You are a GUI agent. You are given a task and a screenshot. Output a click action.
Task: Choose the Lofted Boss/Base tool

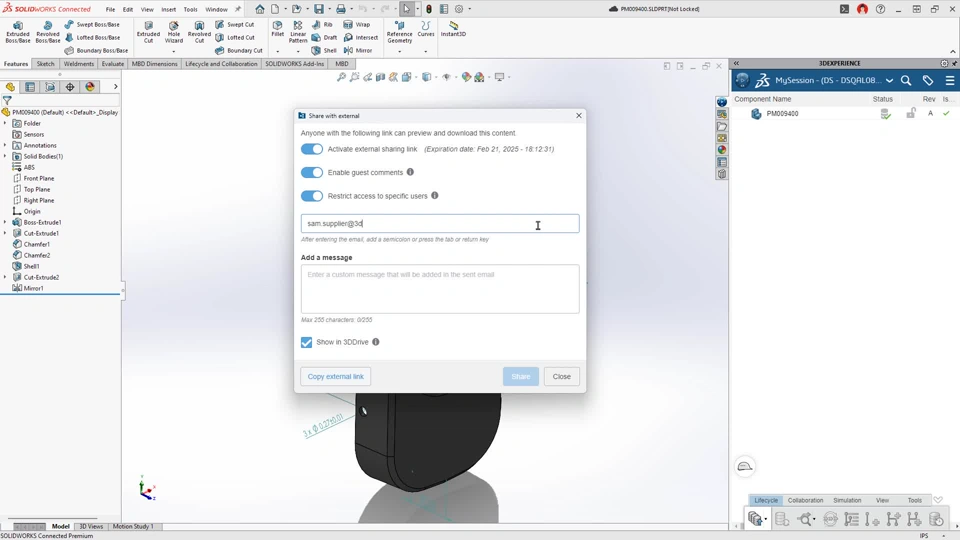pyautogui.click(x=92, y=37)
